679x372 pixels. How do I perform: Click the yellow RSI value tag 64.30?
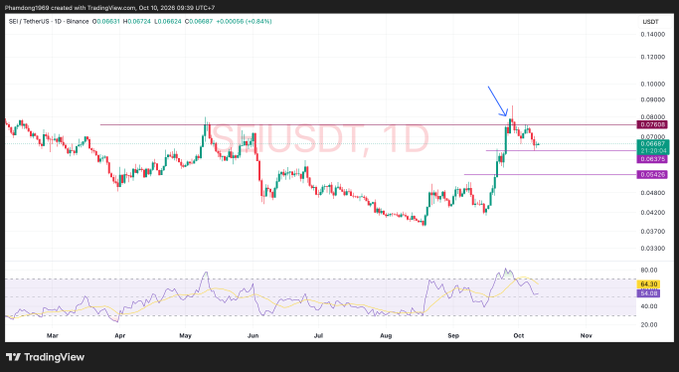pos(648,285)
